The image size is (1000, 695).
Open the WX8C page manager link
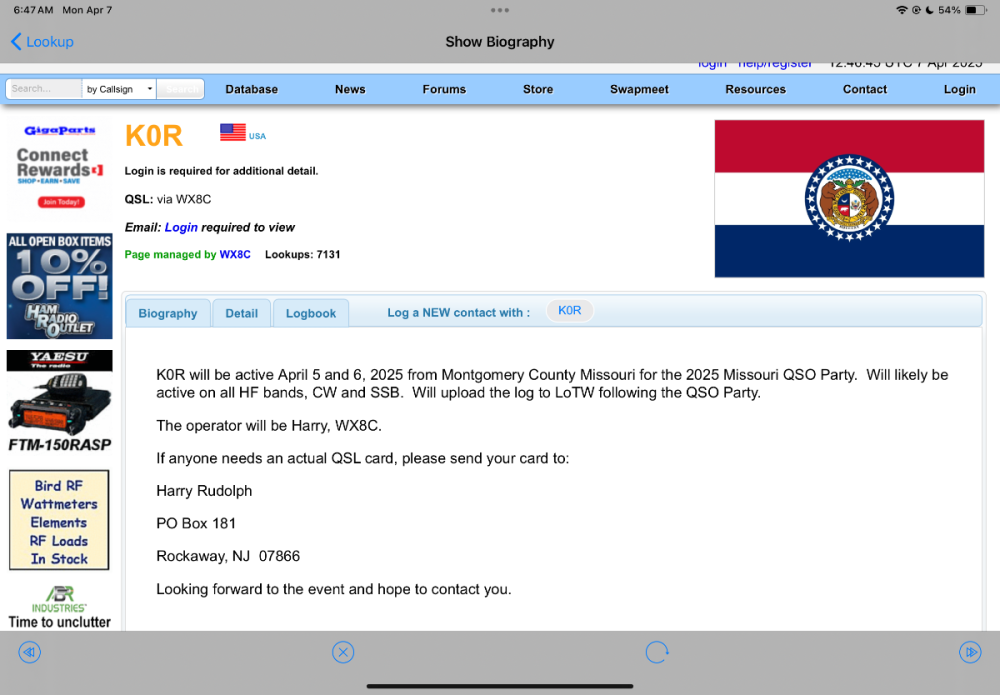point(234,254)
